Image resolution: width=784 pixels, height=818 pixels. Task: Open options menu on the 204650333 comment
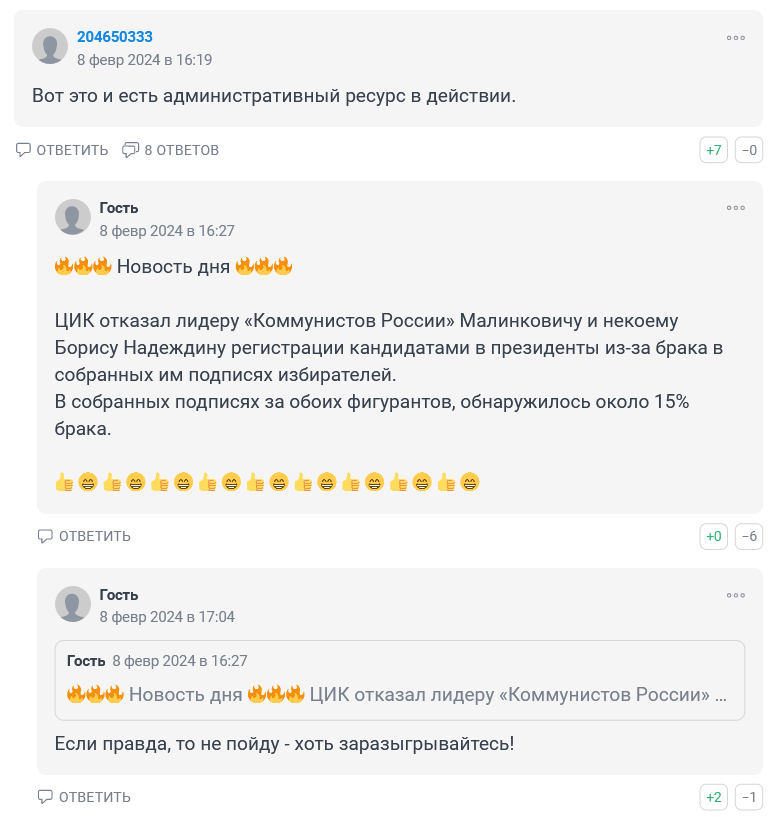(735, 38)
